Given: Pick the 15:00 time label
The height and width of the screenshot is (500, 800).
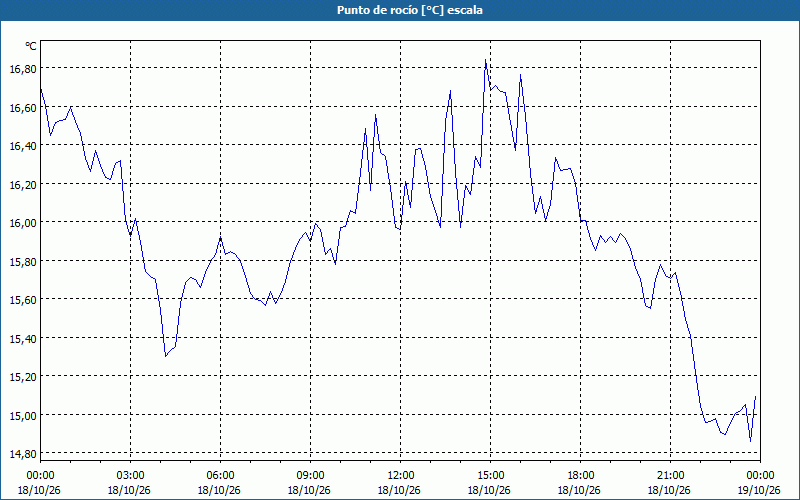Looking at the screenshot, I should point(490,476).
